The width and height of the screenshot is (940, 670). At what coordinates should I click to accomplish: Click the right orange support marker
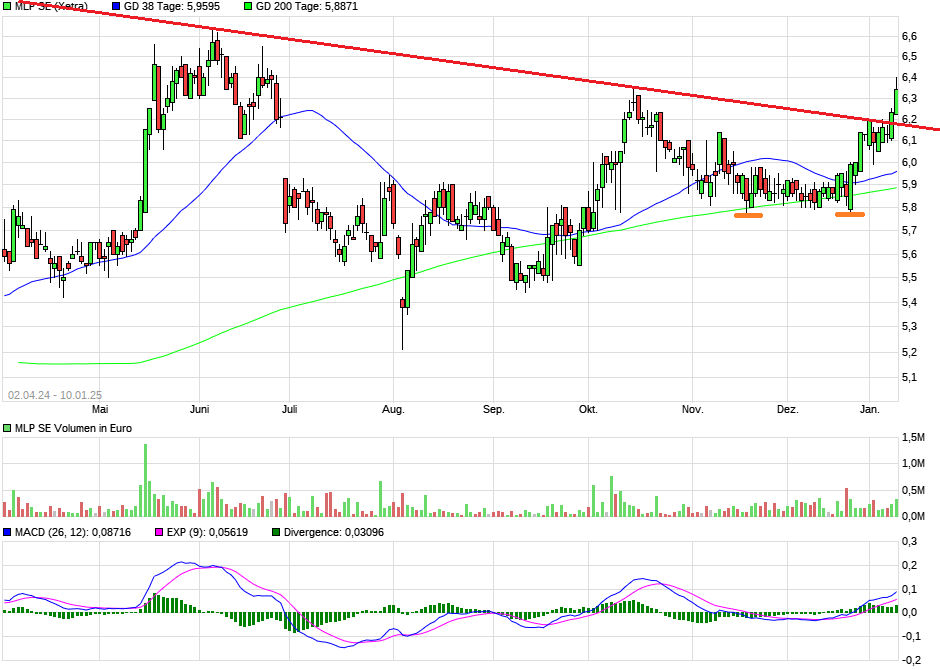[848, 213]
